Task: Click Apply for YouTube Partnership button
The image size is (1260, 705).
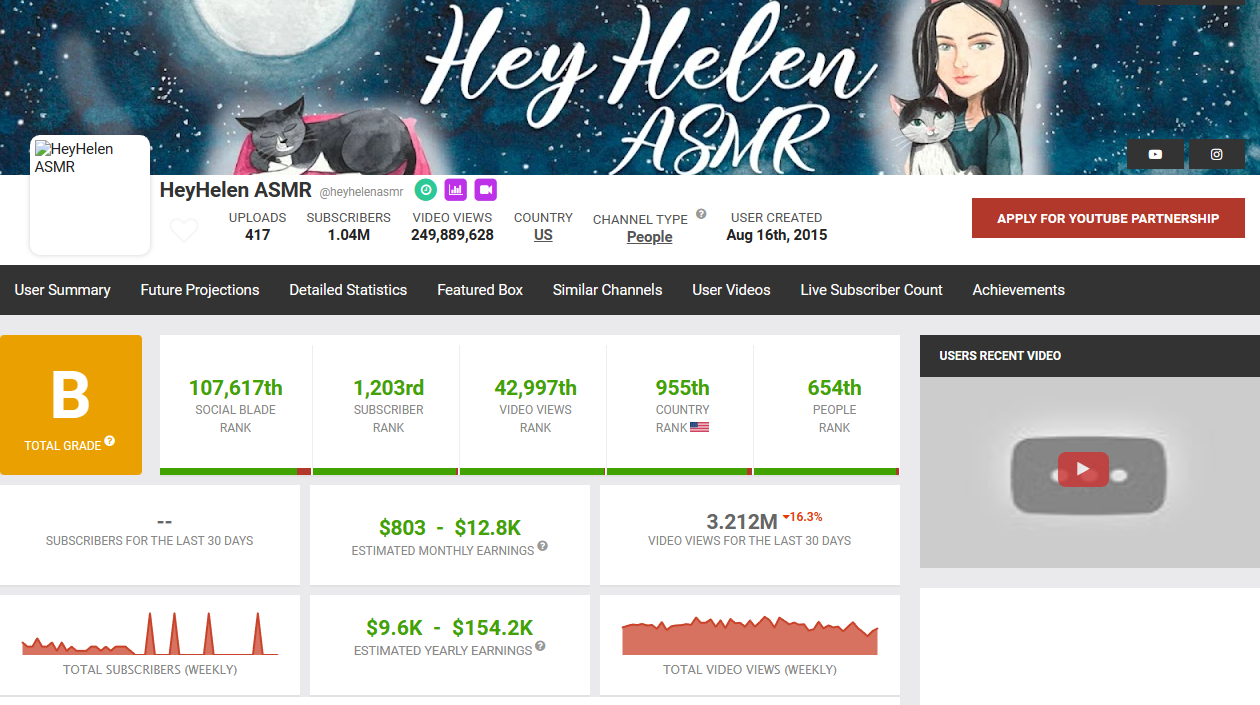Action: click(1108, 218)
